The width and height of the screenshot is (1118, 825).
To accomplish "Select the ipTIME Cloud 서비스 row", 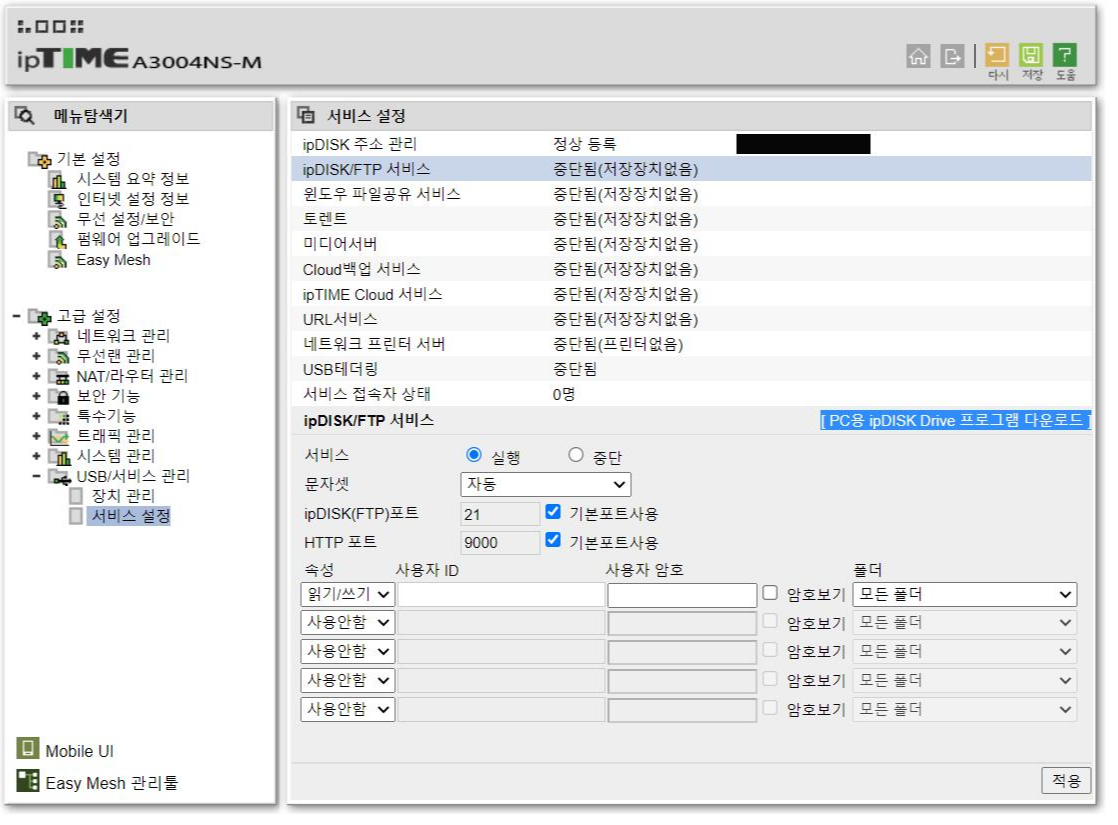I will click(x=691, y=294).
